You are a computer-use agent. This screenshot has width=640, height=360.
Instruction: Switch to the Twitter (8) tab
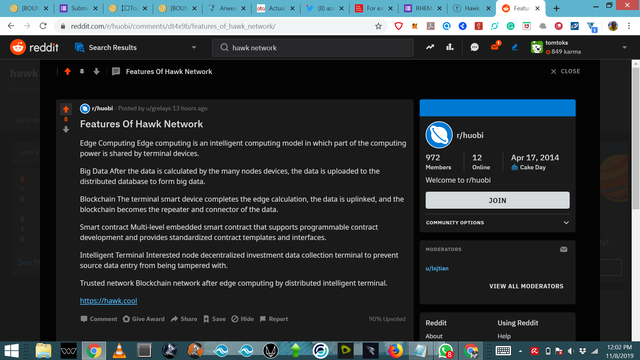325,8
